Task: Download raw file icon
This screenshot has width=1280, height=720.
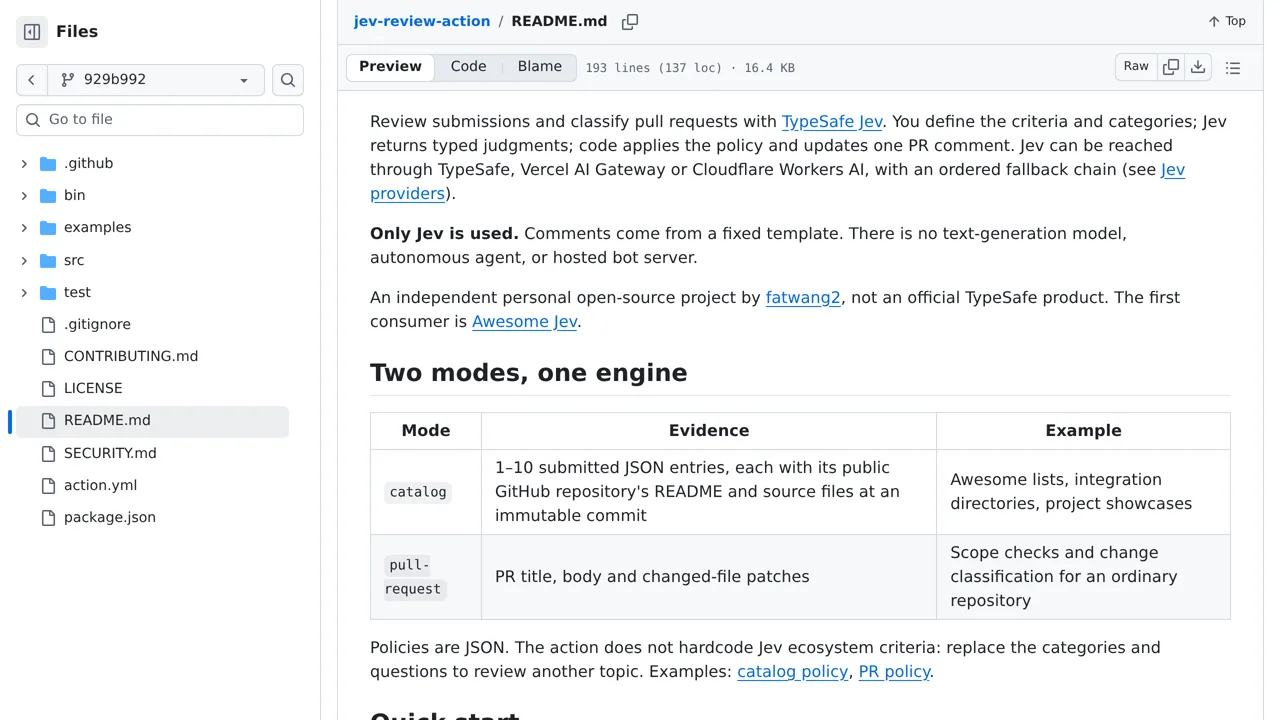Action: pyautogui.click(x=1198, y=67)
